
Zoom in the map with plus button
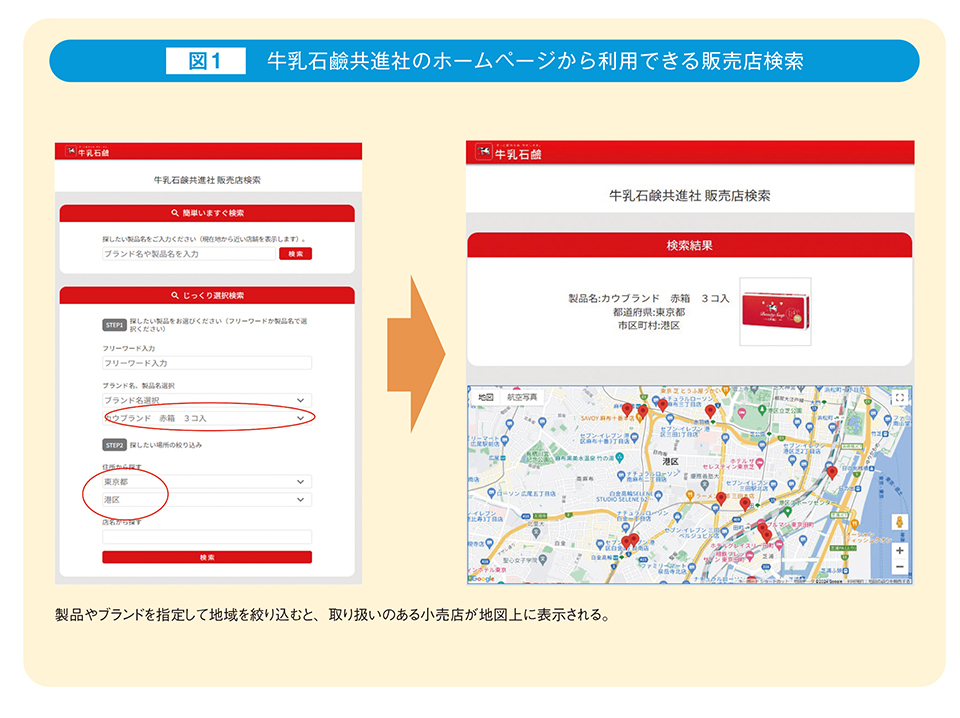(899, 550)
